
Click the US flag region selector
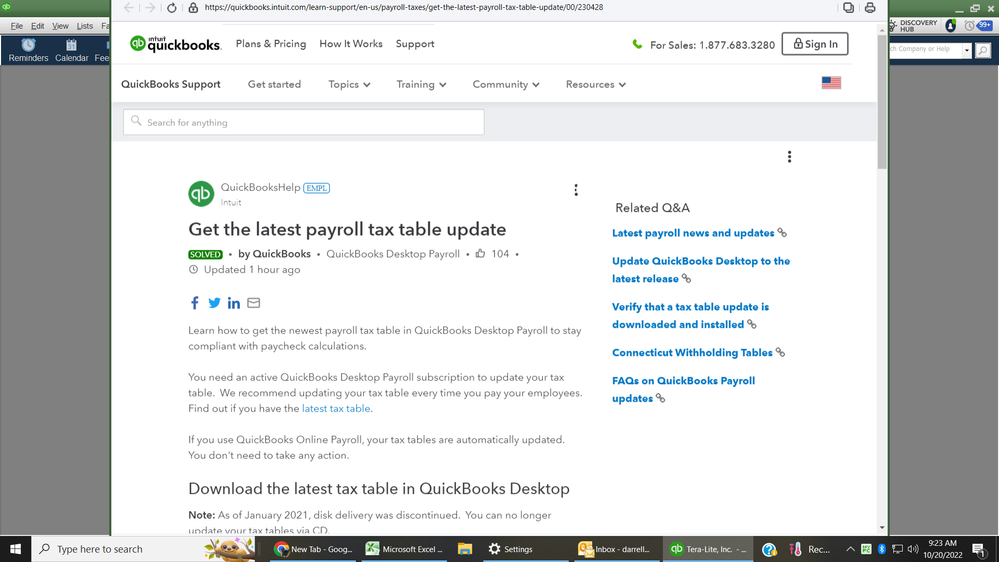[831, 83]
